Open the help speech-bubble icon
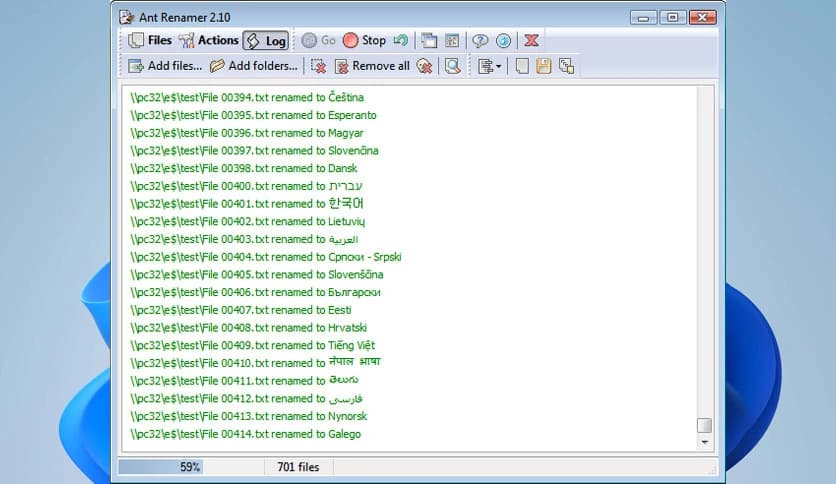Viewport: 836px width, 484px height. coord(480,41)
